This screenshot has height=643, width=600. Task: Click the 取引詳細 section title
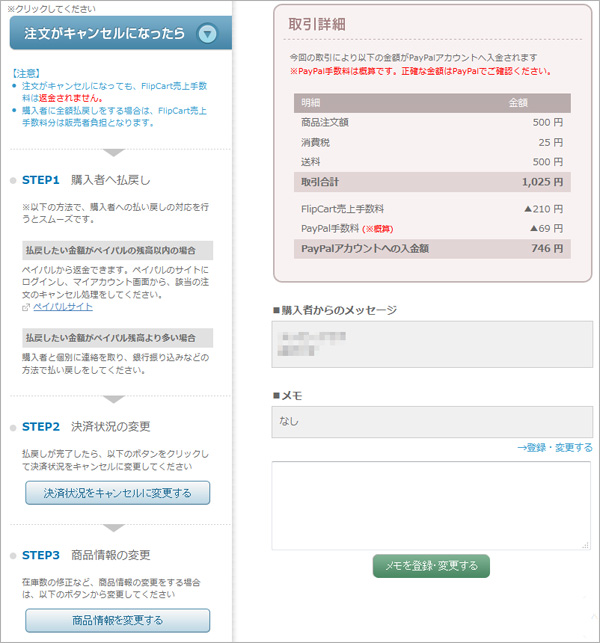(x=318, y=23)
